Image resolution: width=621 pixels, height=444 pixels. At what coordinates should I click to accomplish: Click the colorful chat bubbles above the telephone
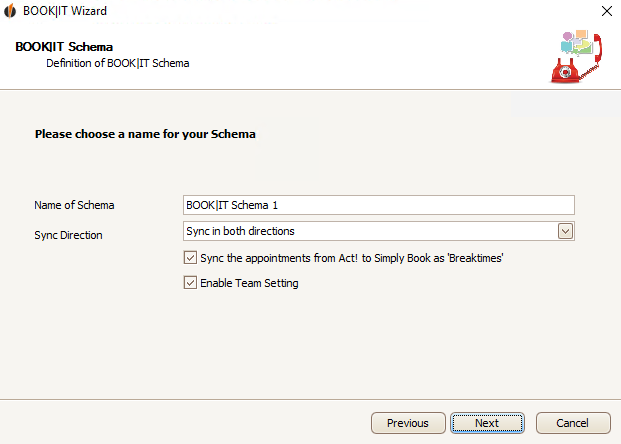point(577,42)
